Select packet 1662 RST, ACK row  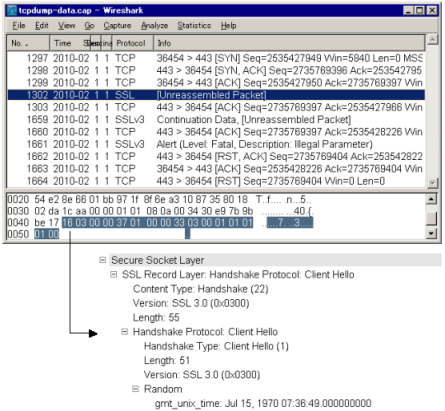click(x=216, y=157)
